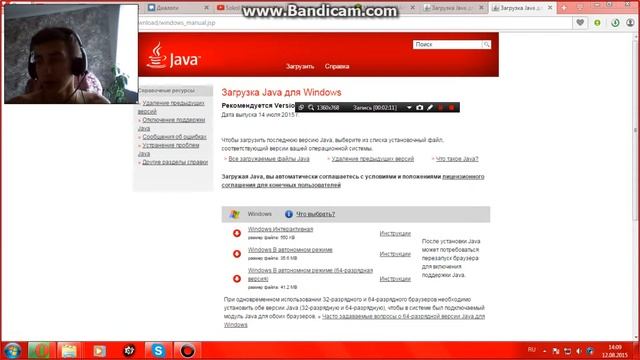Open the Устранение проблем Java sidebar link
The image size is (640, 360).
(x=169, y=149)
